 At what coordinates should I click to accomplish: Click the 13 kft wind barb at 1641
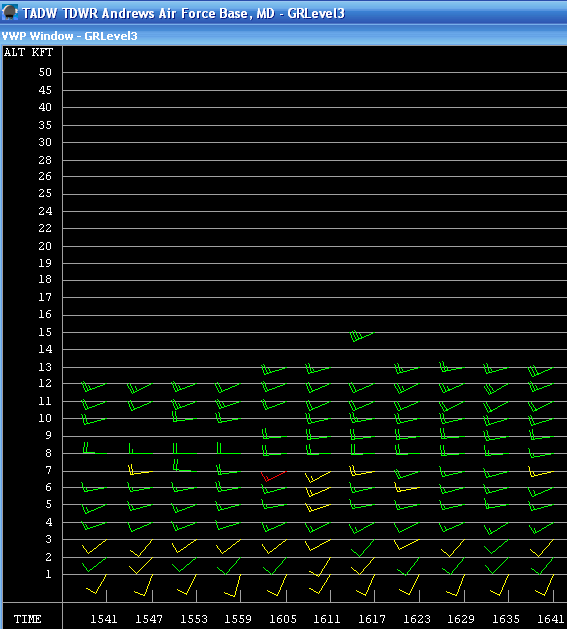pyautogui.click(x=540, y=371)
